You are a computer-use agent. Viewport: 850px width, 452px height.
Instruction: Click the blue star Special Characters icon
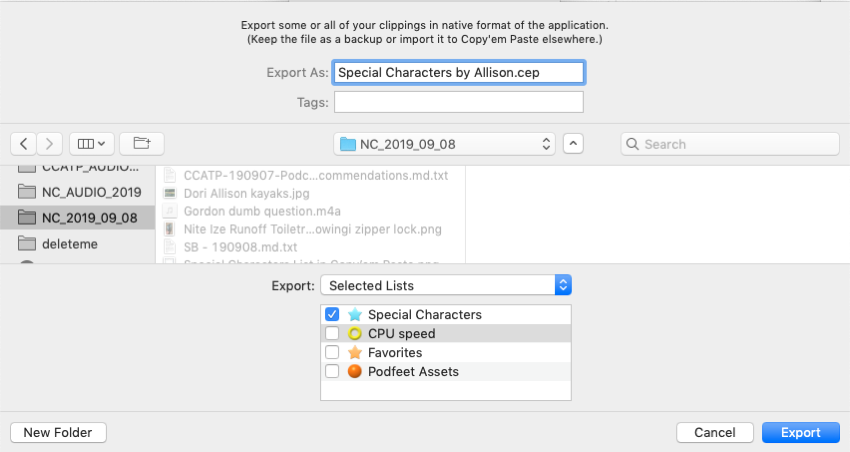coord(354,315)
